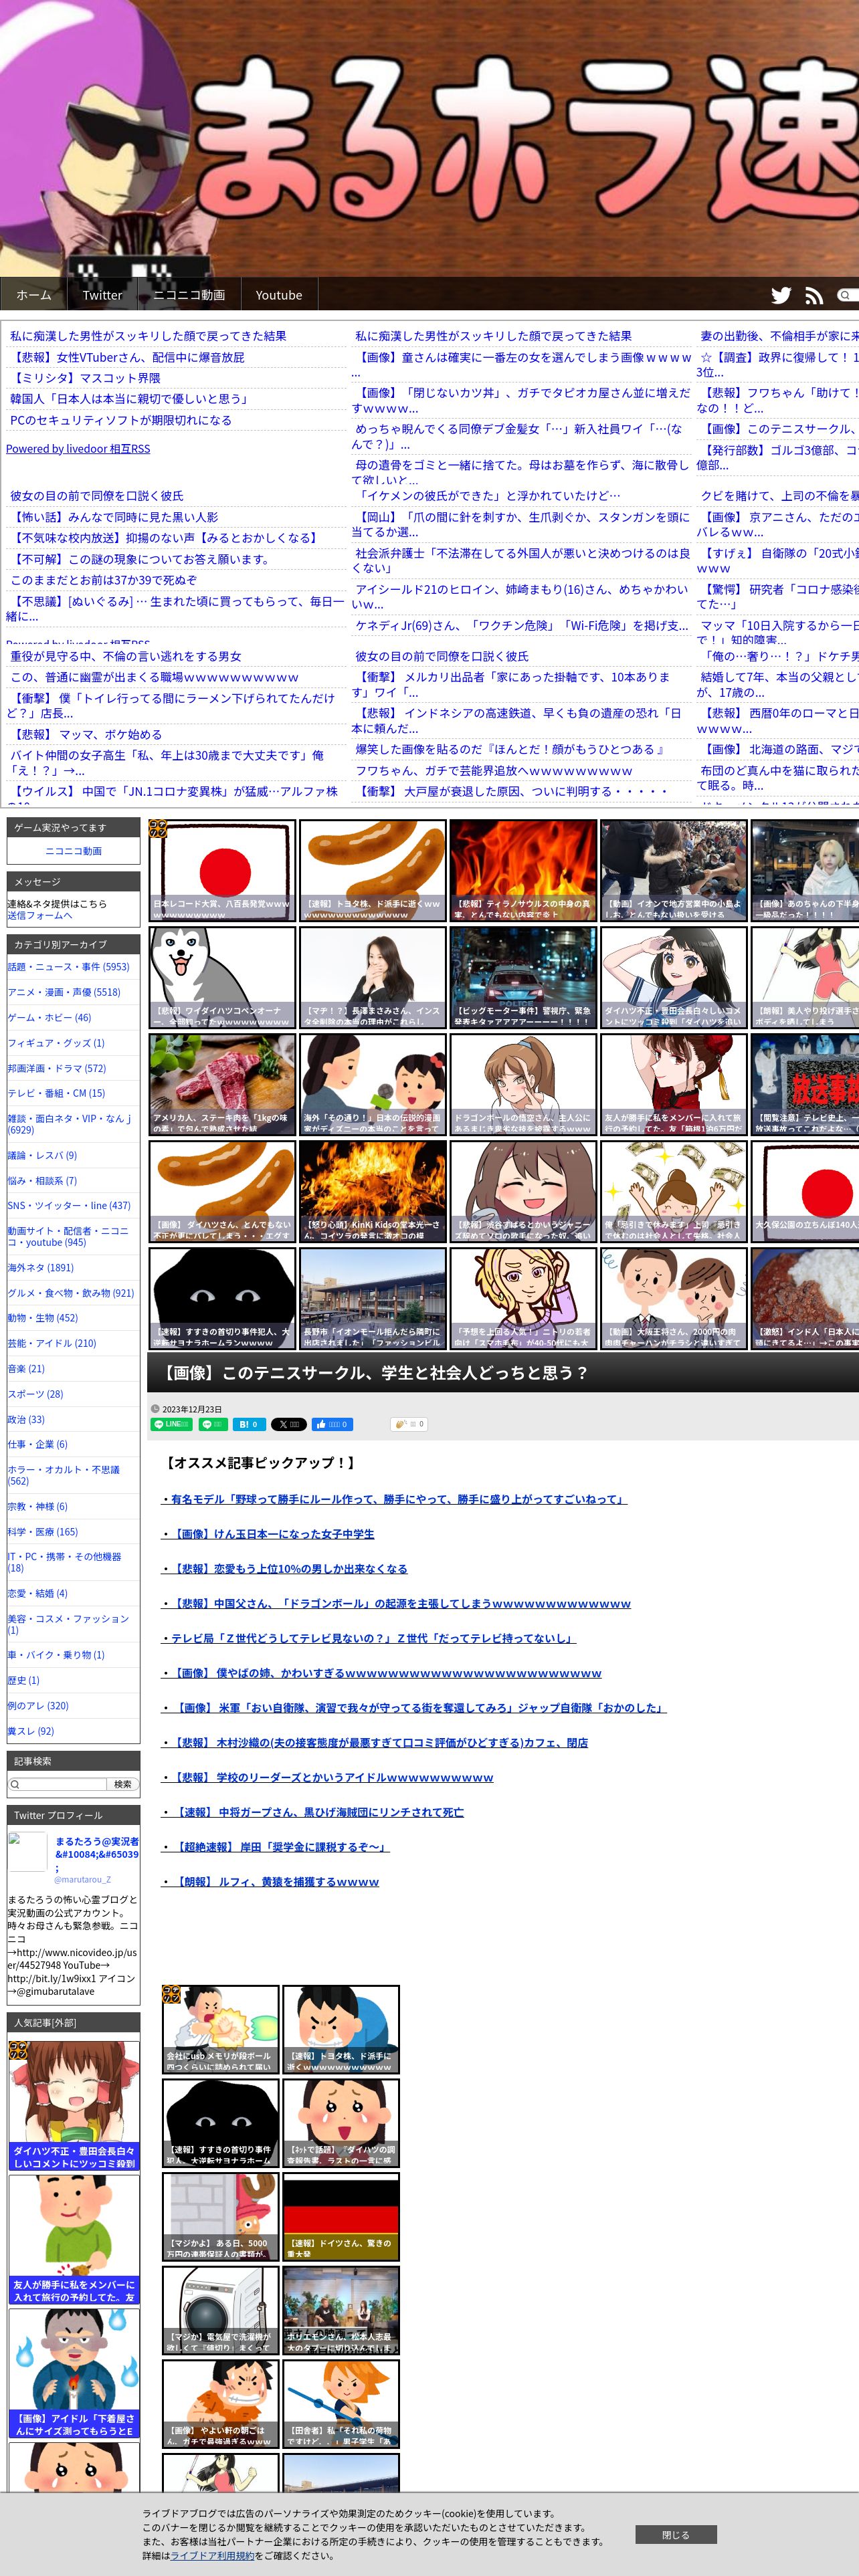Open category 例のアレ (320)
The width and height of the screenshot is (859, 2576).
tap(39, 1706)
